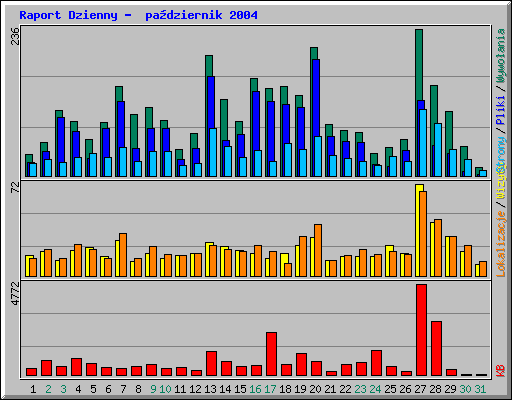Click the day label 11 on the x-axis
This screenshot has height=400, width=512.
point(180,389)
